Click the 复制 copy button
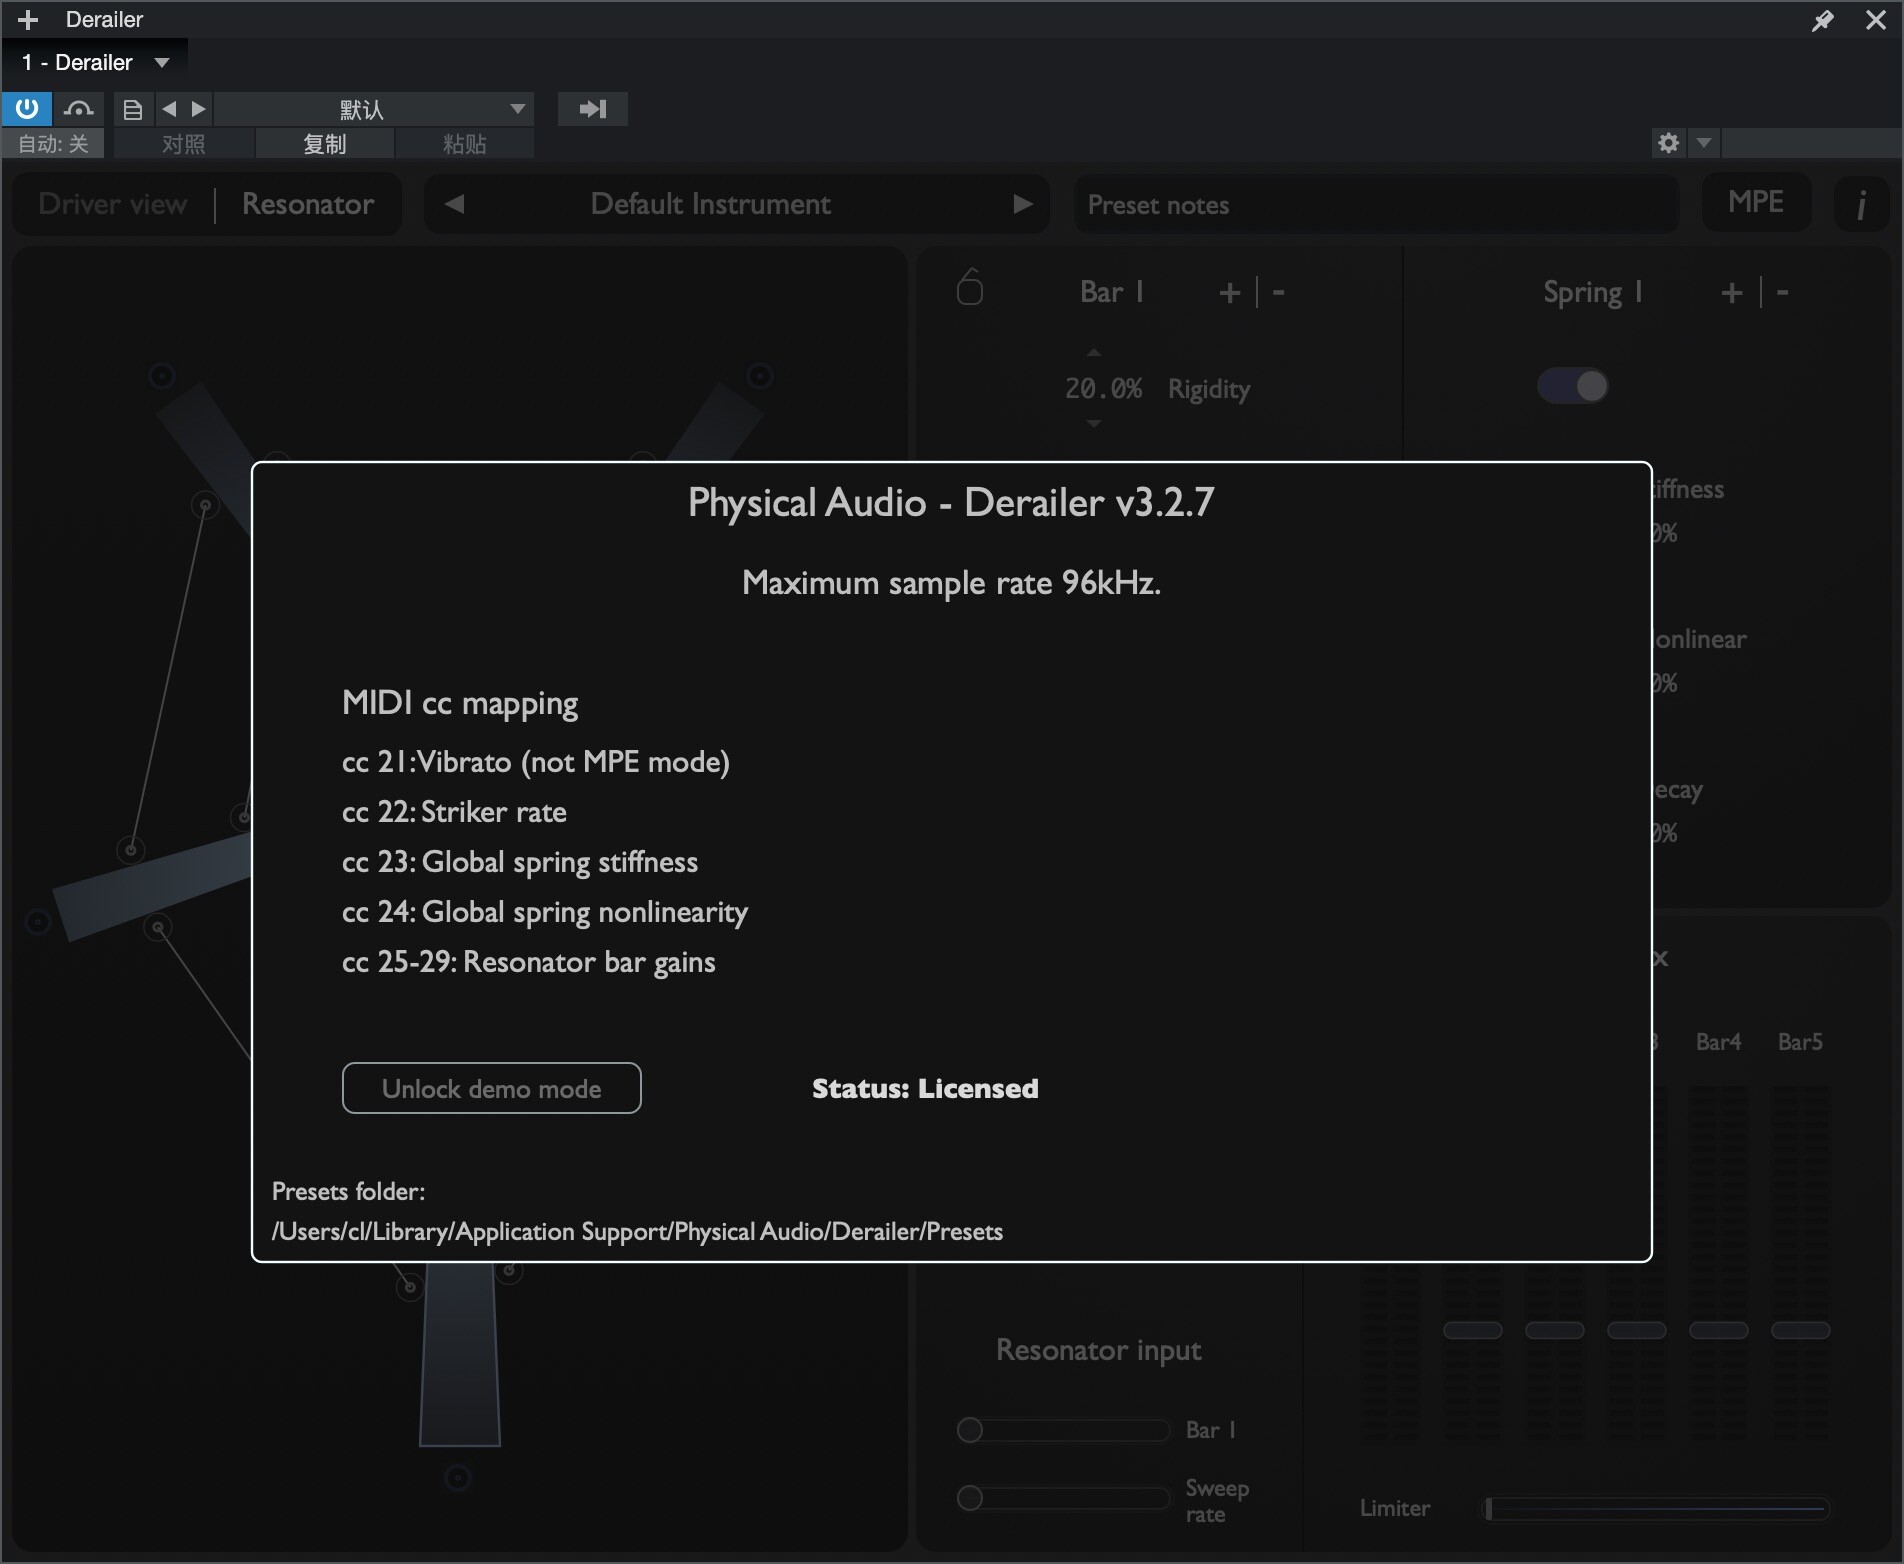 click(x=325, y=144)
